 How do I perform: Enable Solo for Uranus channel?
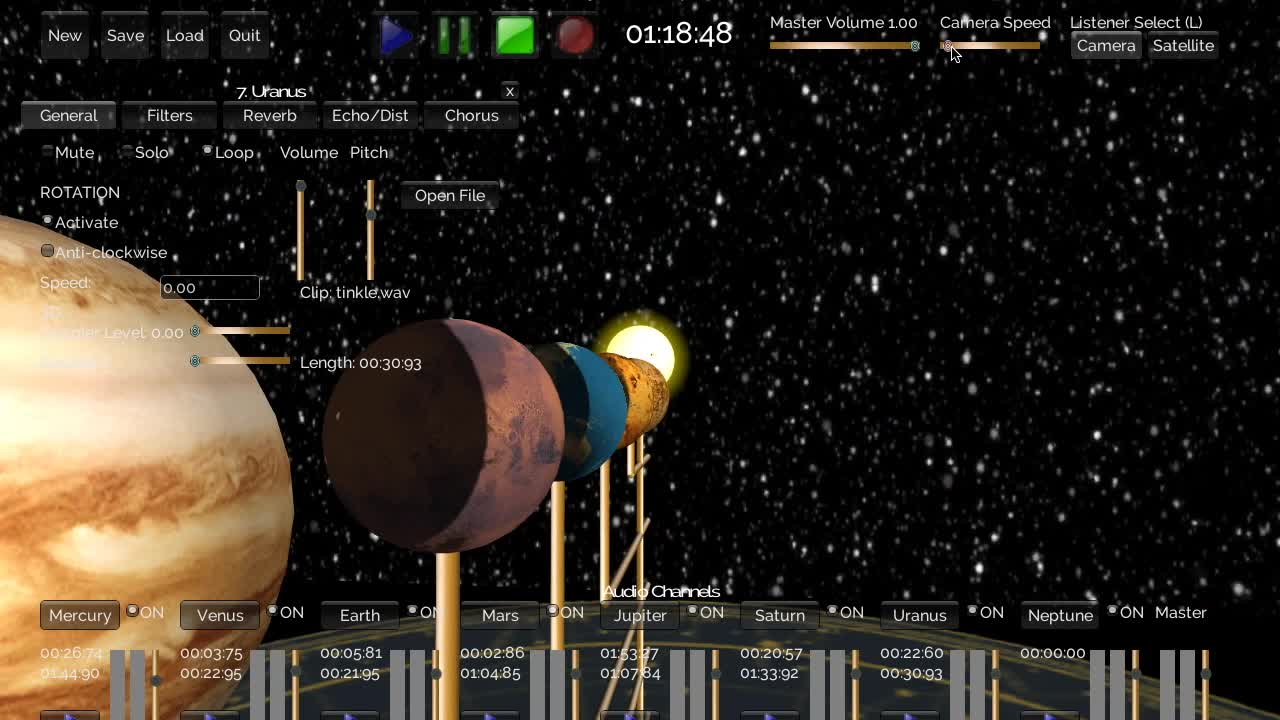(127, 151)
